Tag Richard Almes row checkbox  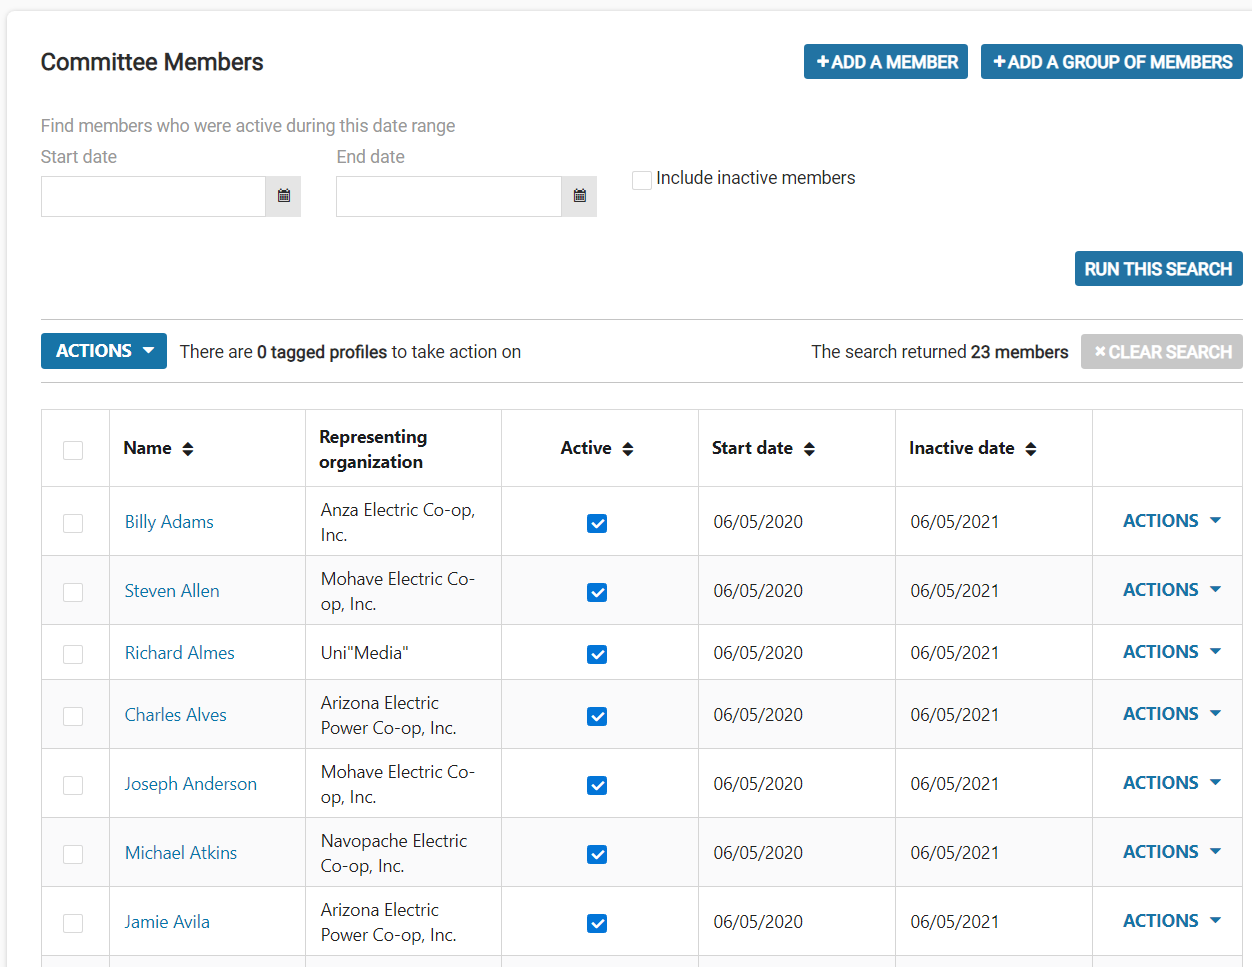coord(73,654)
